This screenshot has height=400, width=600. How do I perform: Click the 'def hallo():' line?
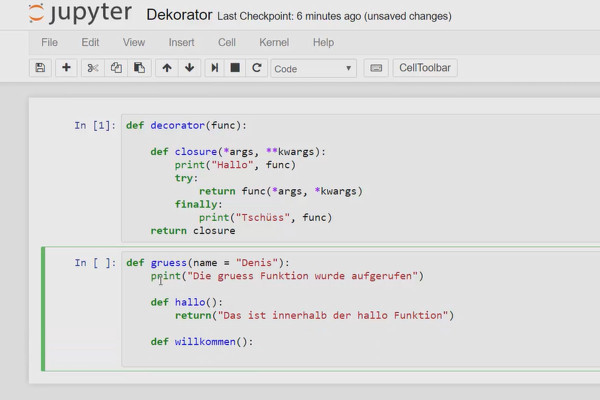coord(186,302)
